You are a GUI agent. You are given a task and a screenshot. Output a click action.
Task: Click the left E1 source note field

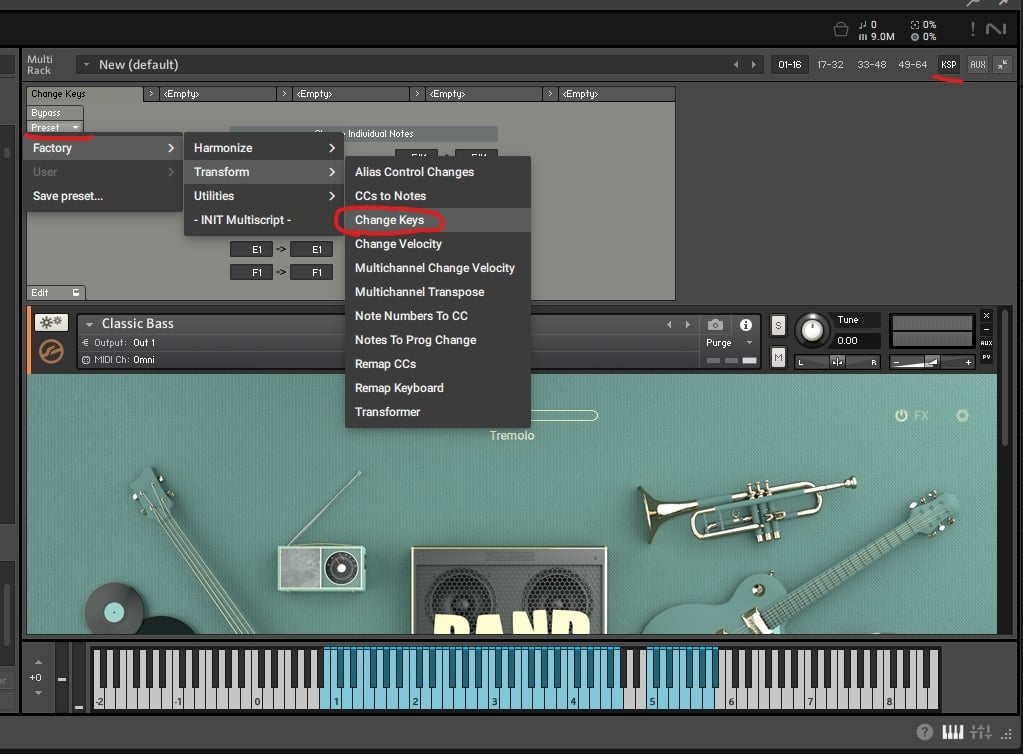pyautogui.click(x=251, y=249)
